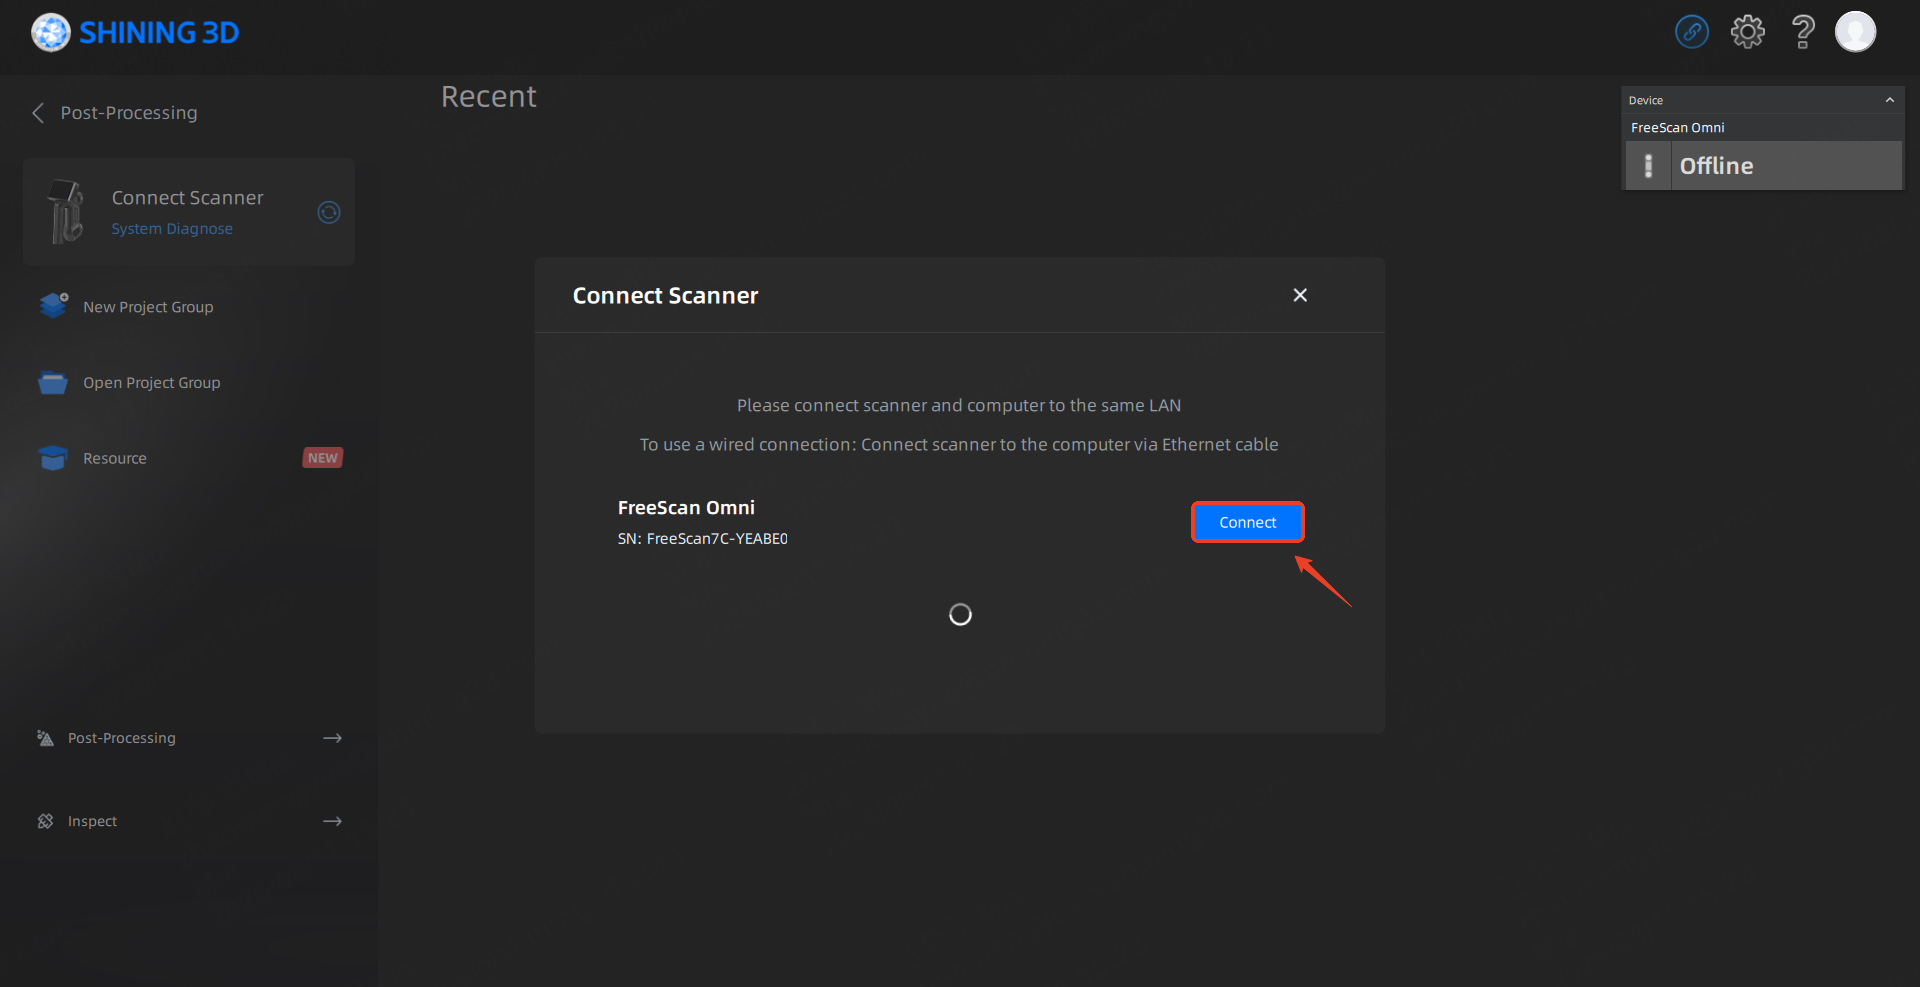Open the device connection link icon
This screenshot has width=1920, height=987.
point(1692,32)
